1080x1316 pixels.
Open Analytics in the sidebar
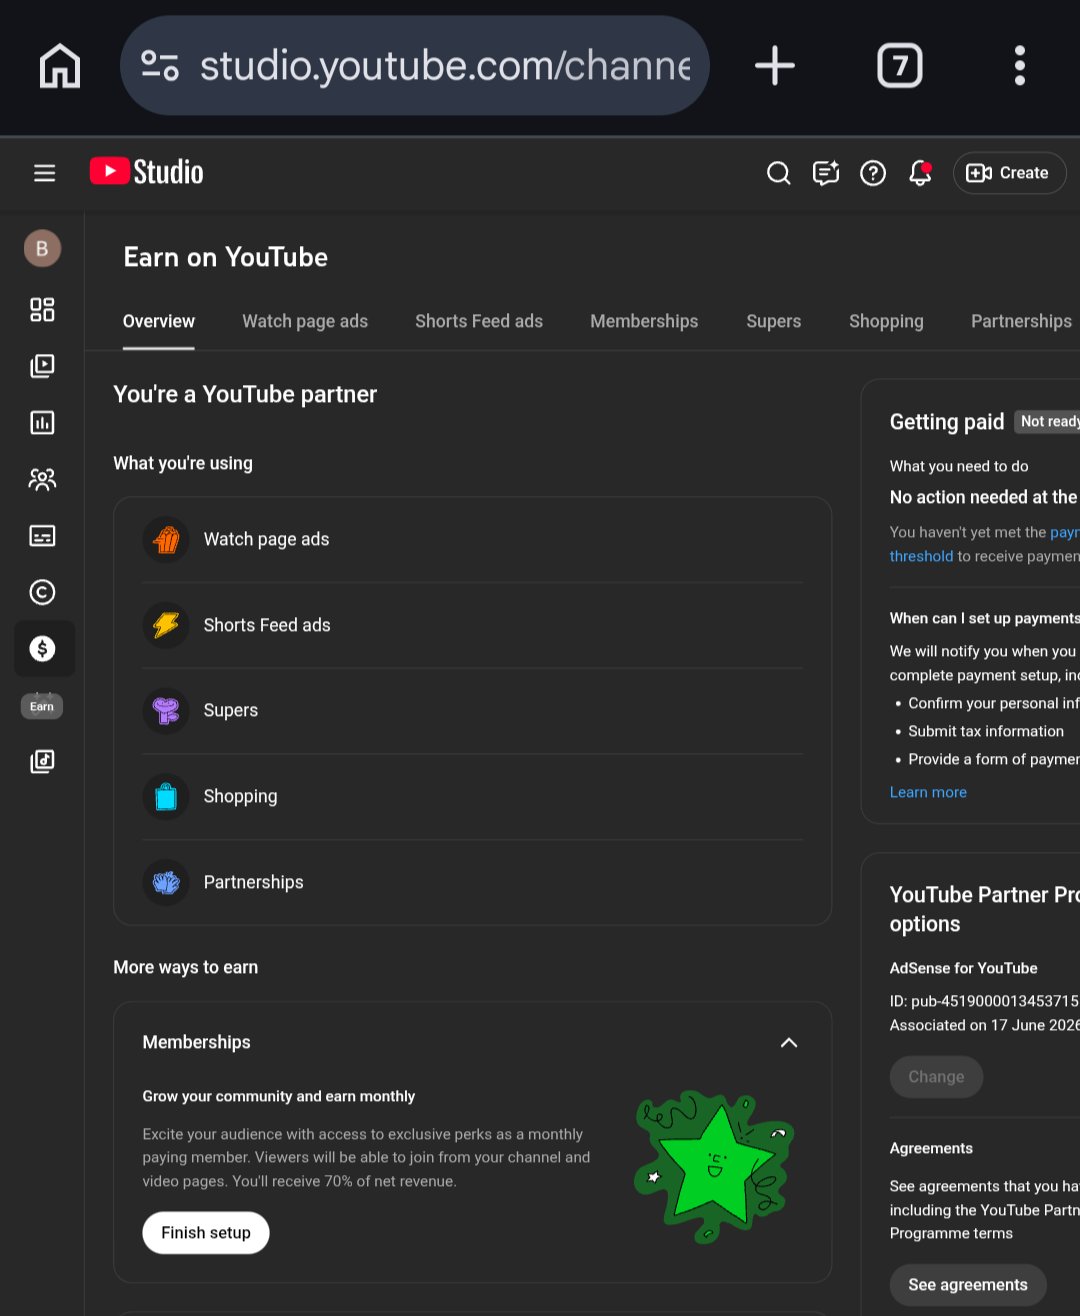(x=42, y=422)
